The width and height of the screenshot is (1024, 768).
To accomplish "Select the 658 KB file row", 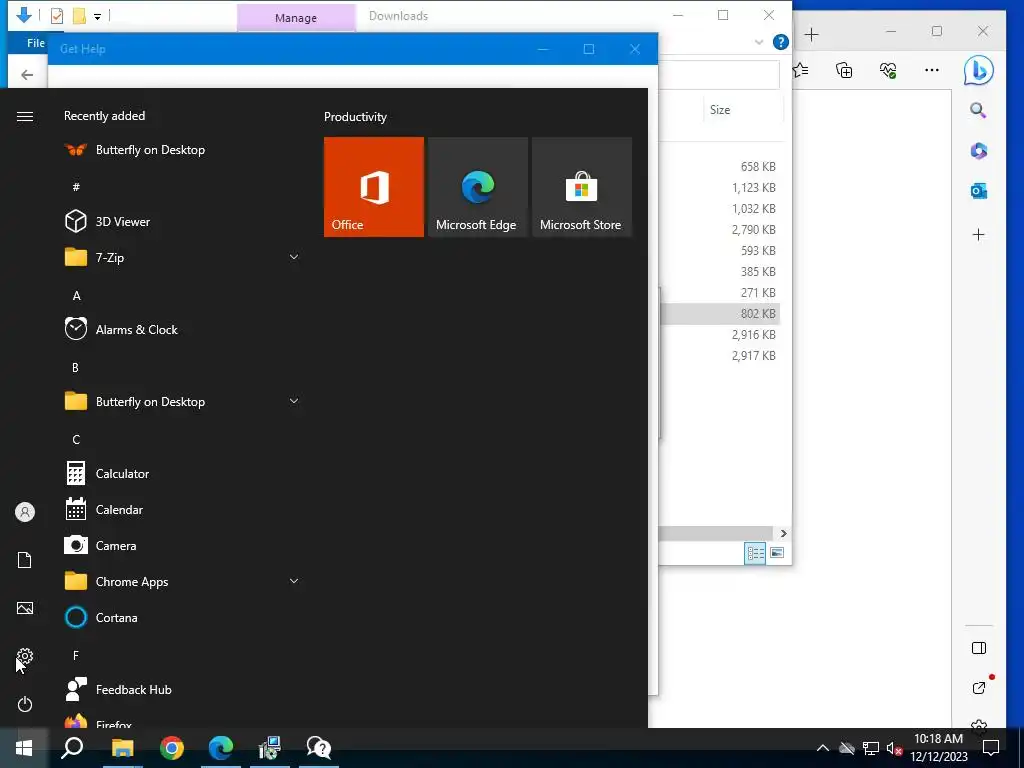I will coord(720,167).
